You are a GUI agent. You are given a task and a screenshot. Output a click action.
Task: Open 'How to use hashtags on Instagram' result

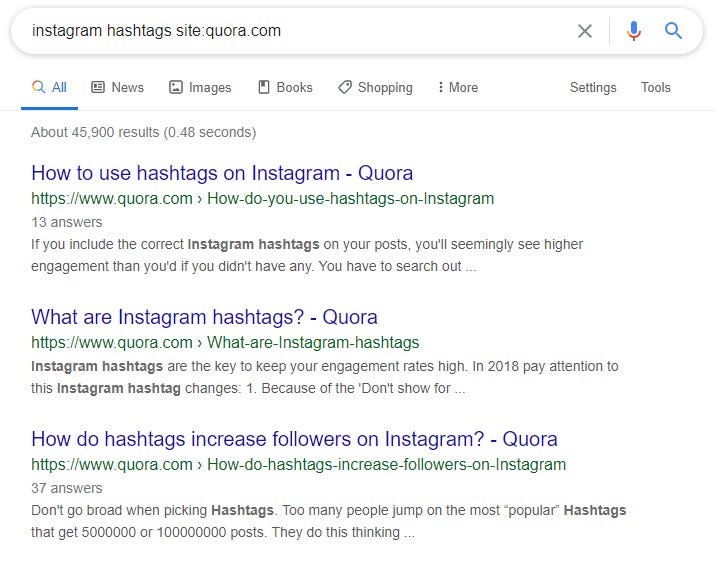click(222, 173)
